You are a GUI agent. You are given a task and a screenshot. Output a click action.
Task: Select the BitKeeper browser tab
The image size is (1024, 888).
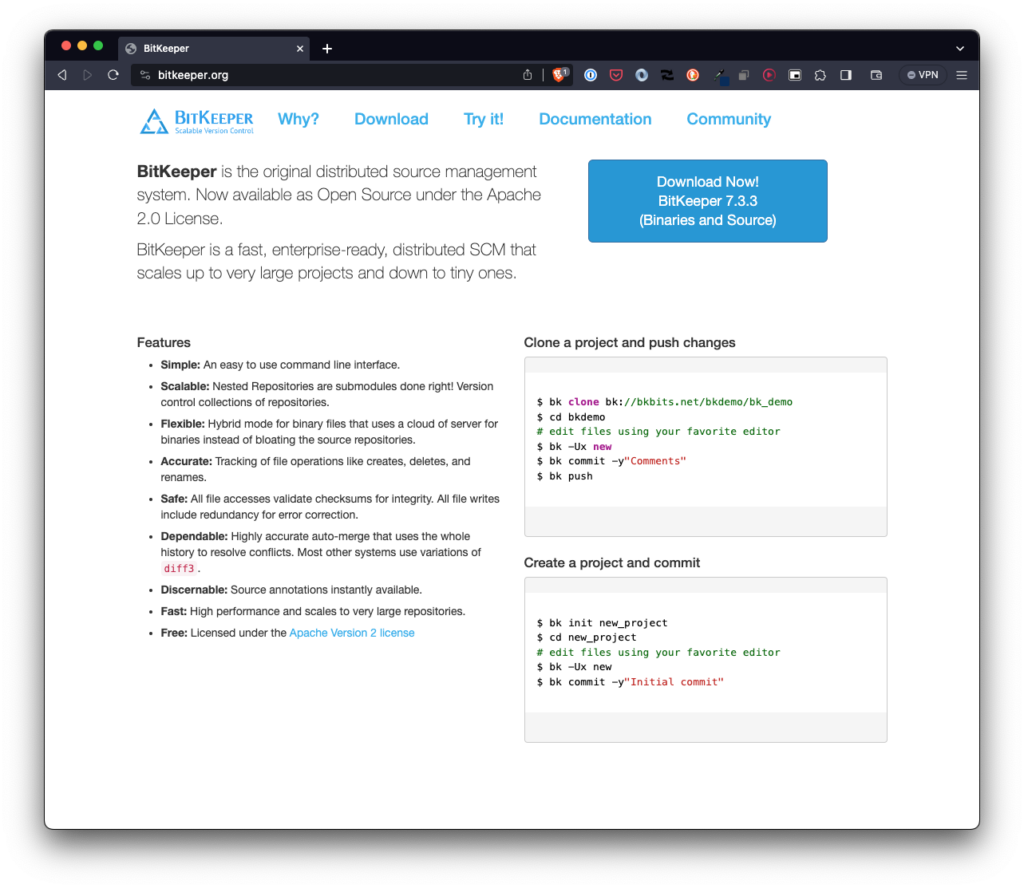coord(214,48)
